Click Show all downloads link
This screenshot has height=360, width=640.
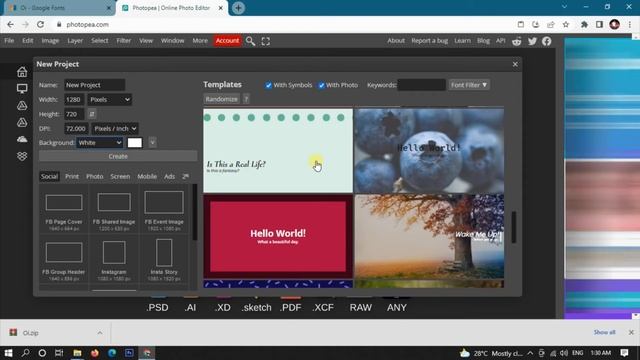604,332
